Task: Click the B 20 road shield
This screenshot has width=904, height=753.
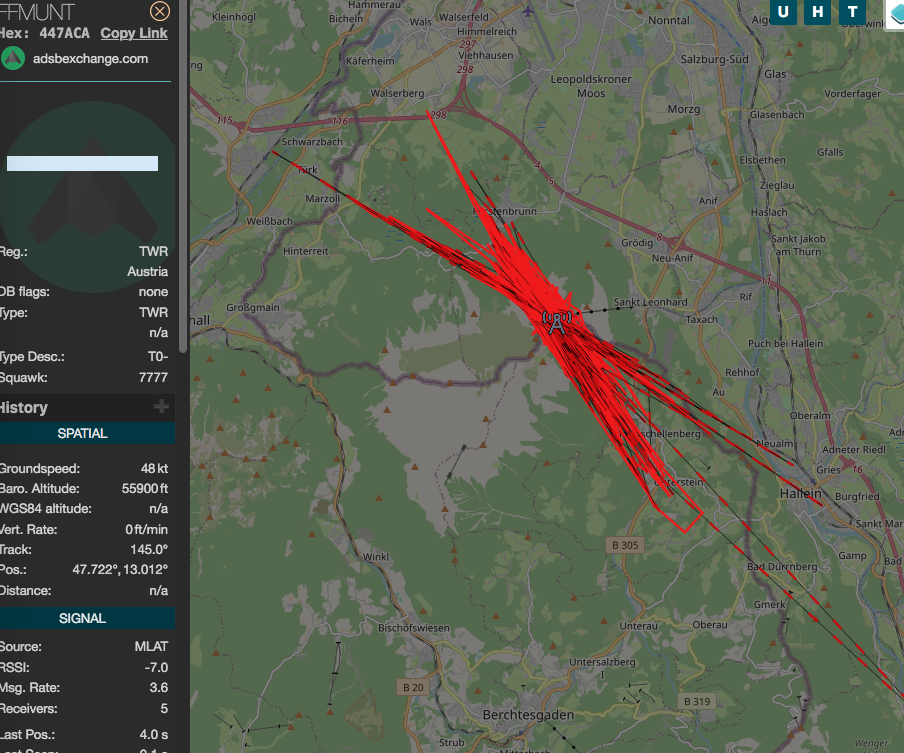Action: [x=413, y=687]
